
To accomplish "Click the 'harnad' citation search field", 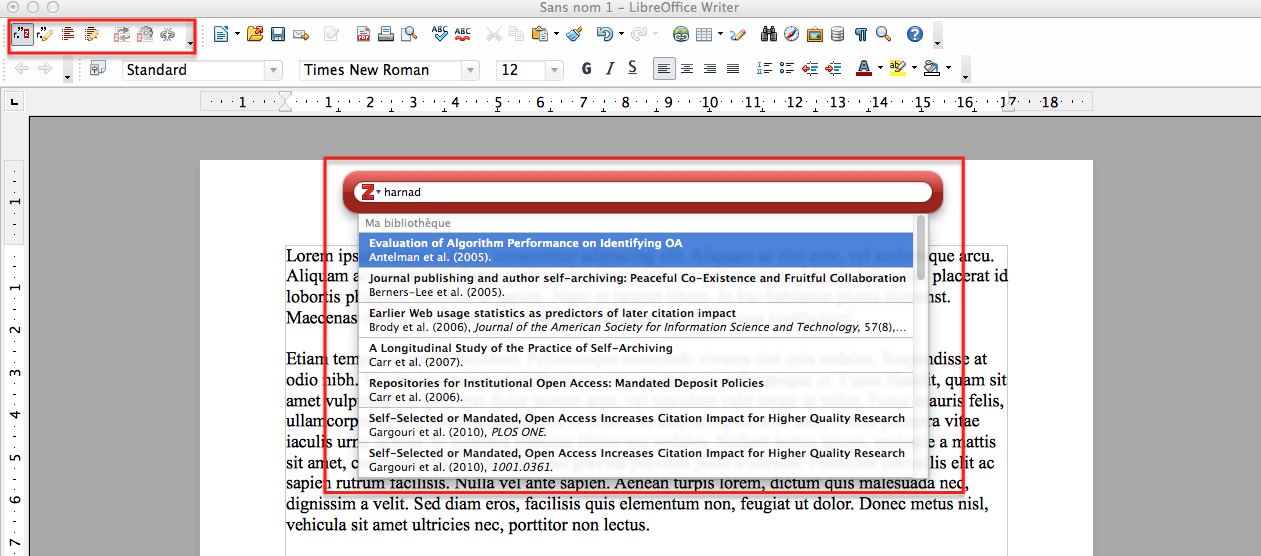I will pos(650,192).
